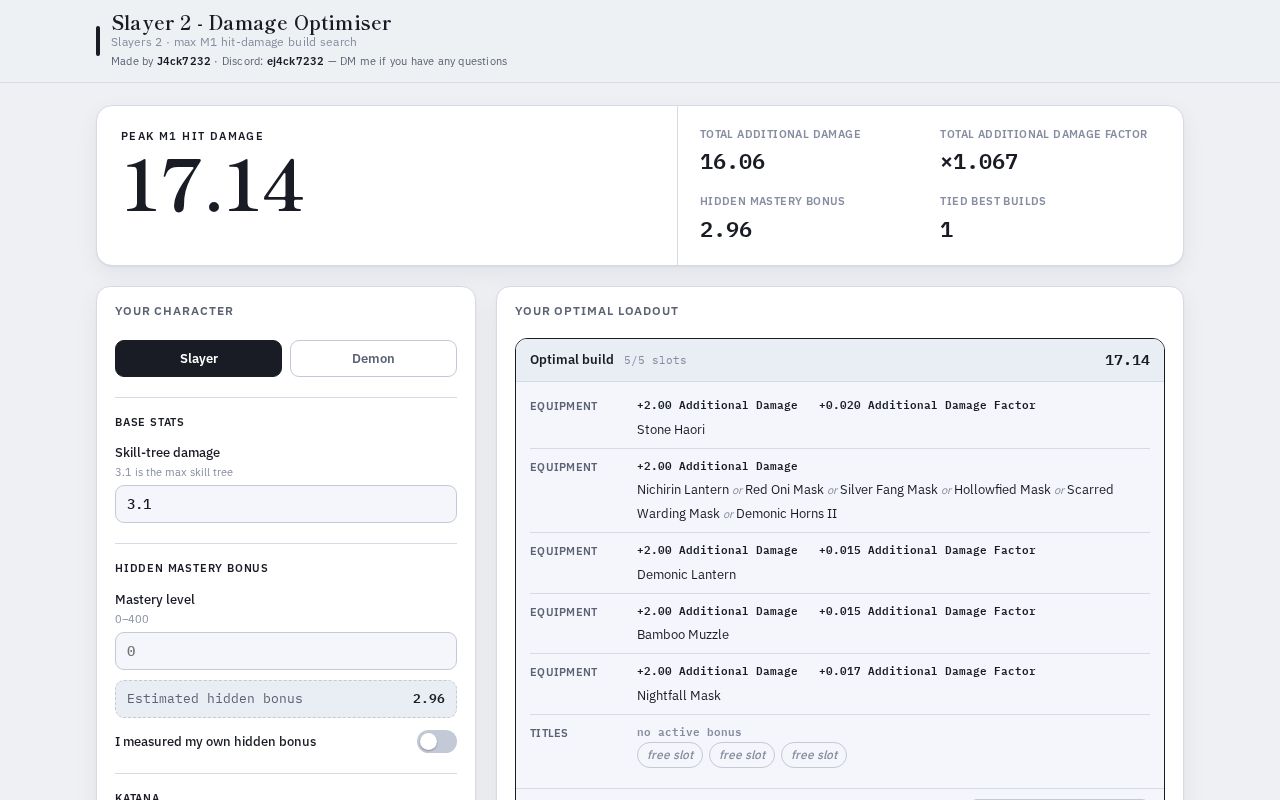Click the first free slot title pill
The height and width of the screenshot is (800, 1280).
click(670, 755)
